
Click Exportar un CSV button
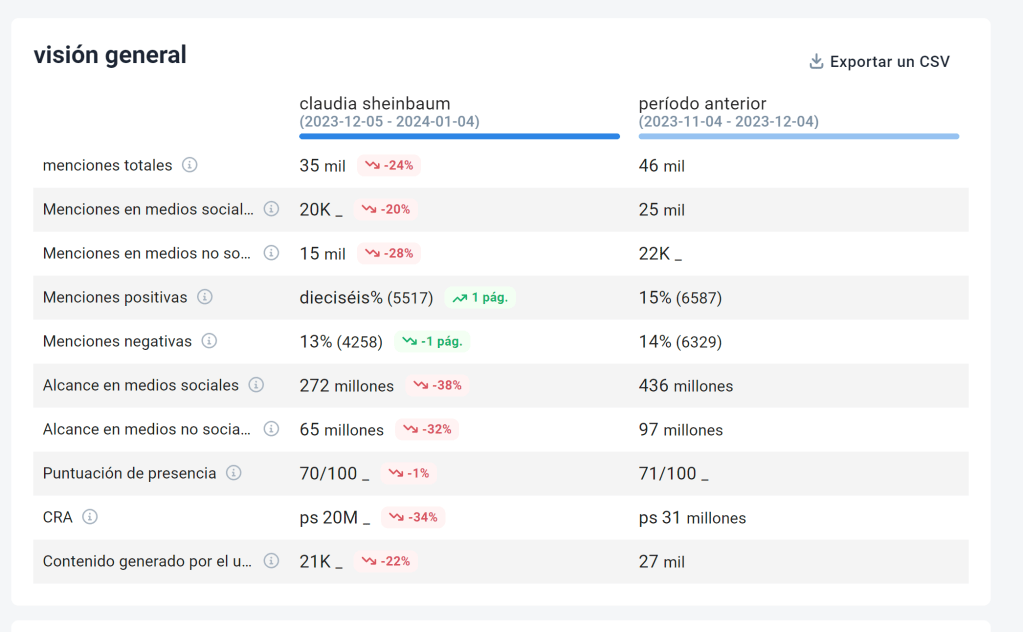(880, 62)
